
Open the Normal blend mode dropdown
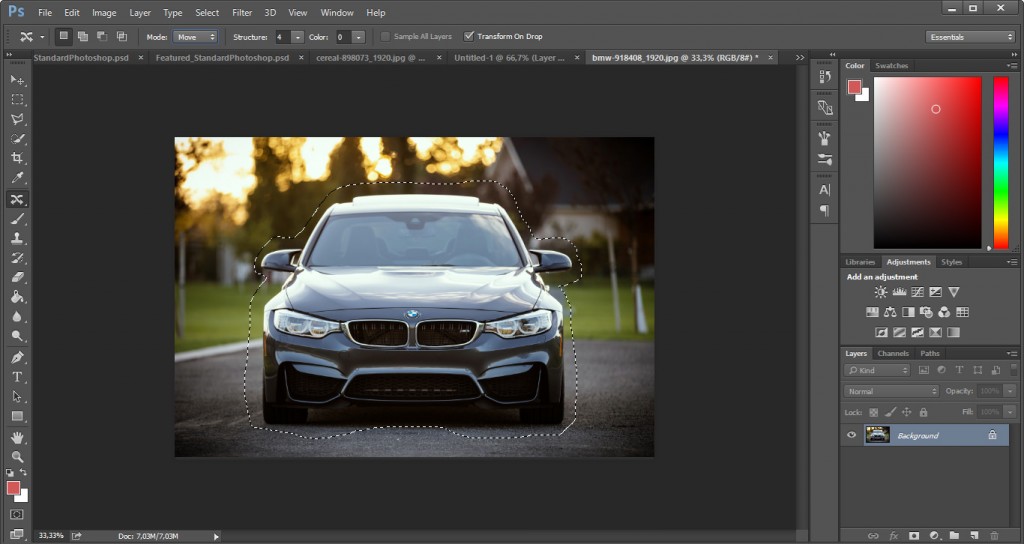pos(891,391)
